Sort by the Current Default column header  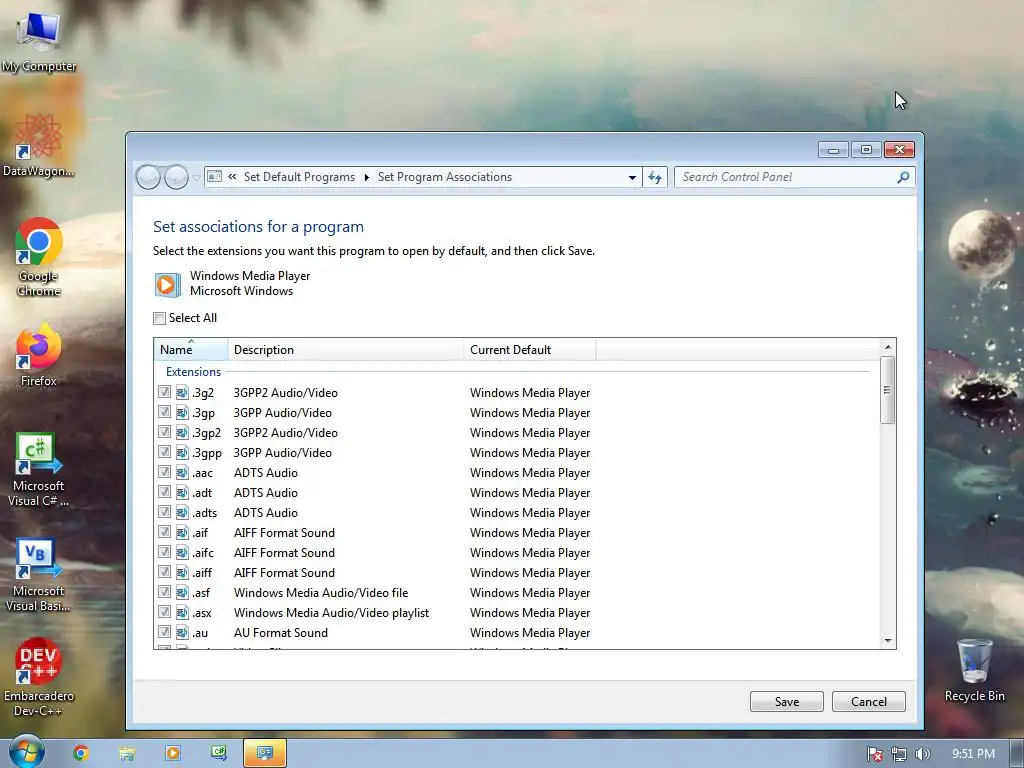click(530, 349)
